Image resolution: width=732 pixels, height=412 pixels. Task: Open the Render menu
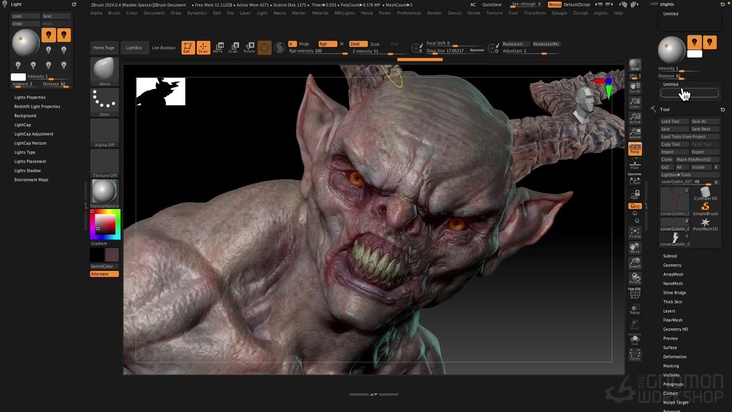pyautogui.click(x=433, y=13)
